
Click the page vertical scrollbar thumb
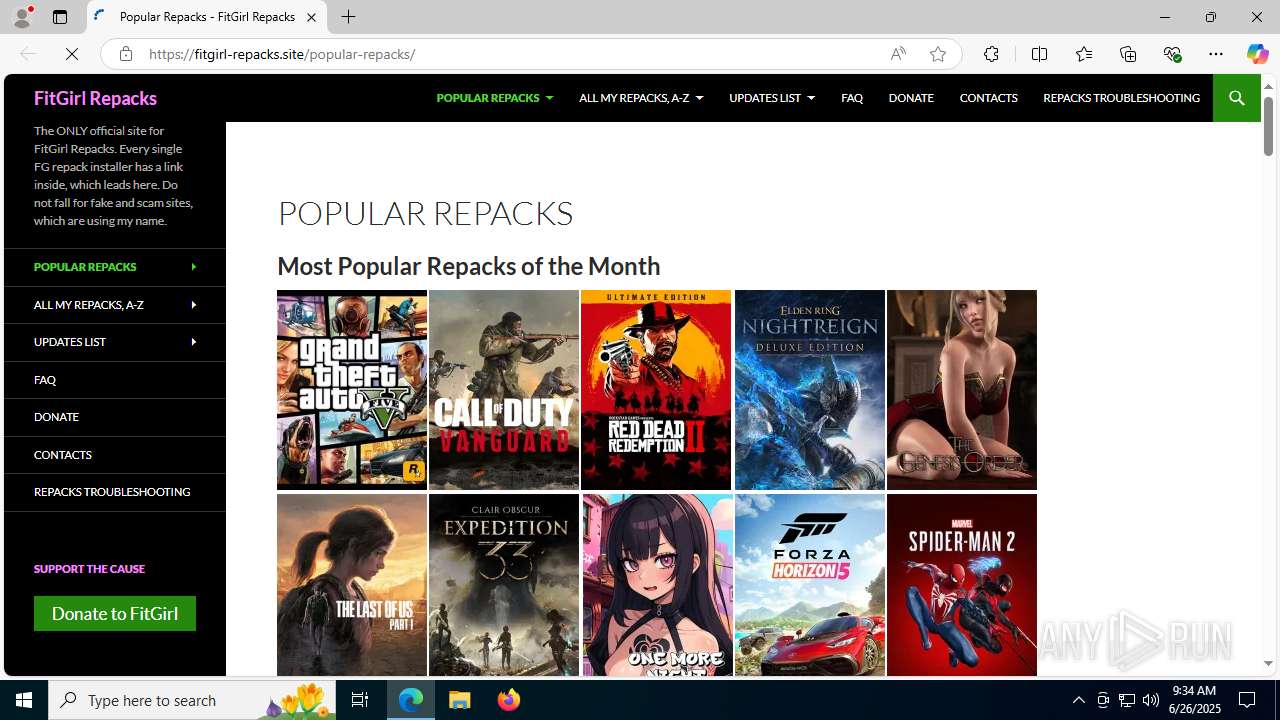(x=1268, y=127)
